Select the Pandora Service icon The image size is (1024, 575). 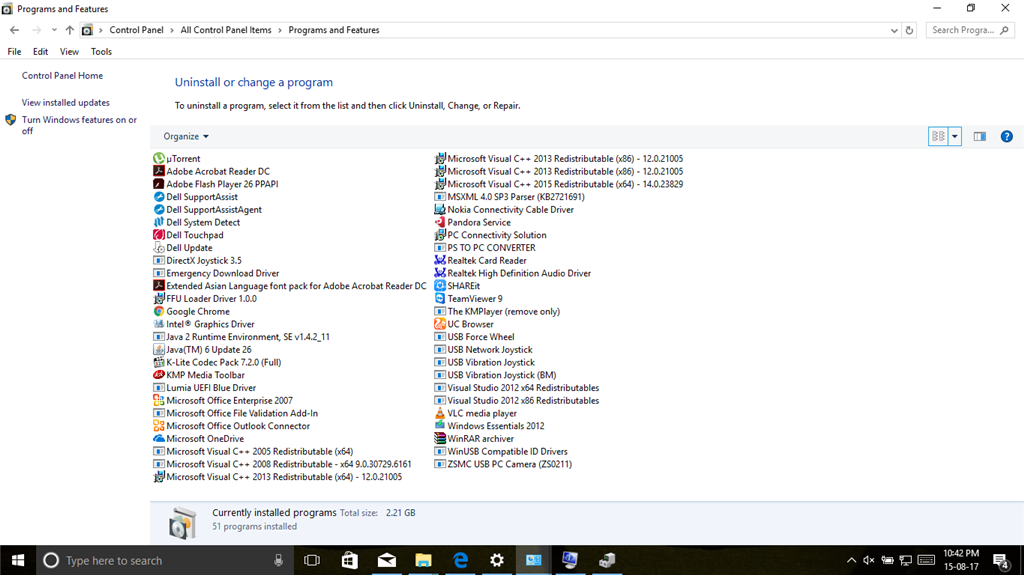point(440,222)
